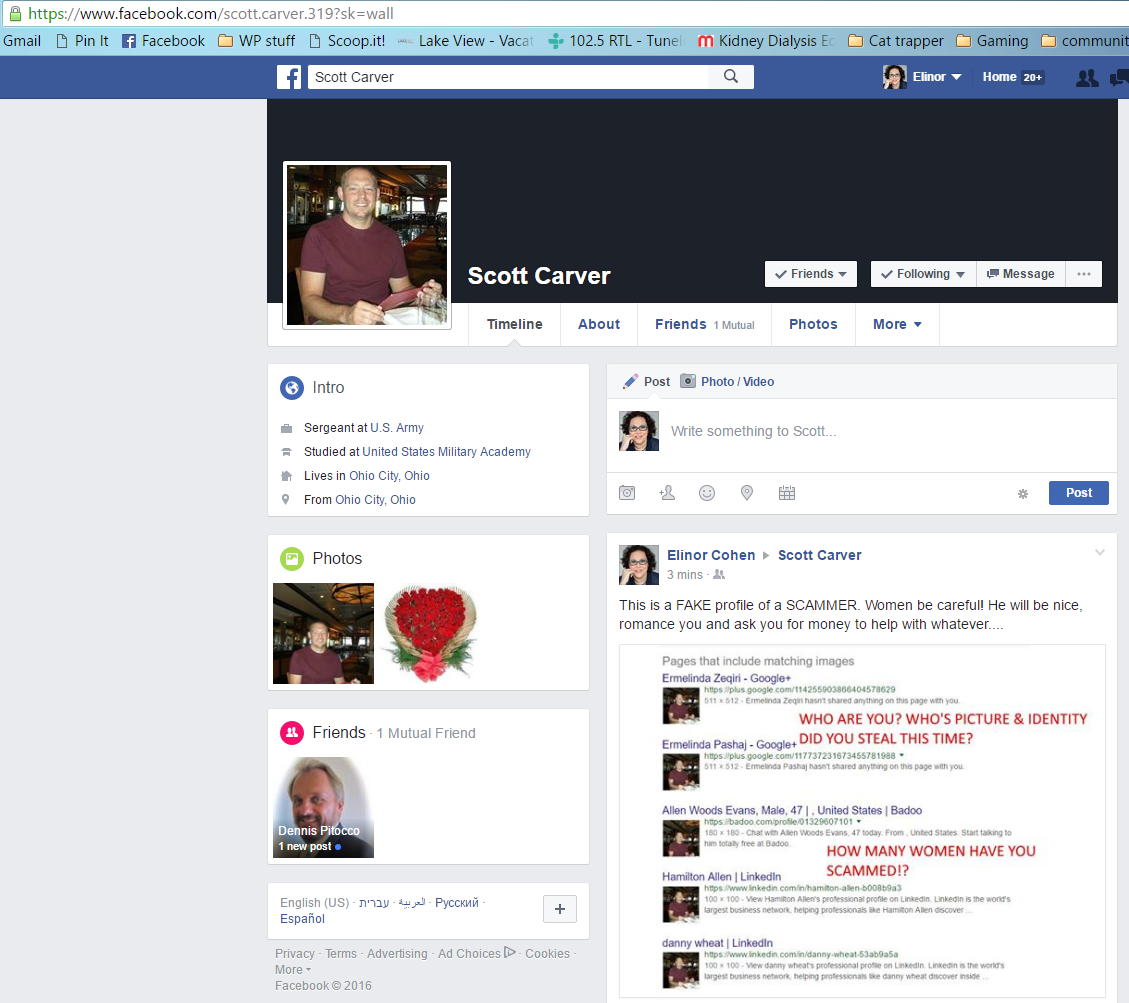This screenshot has height=1003, width=1129.
Task: Click Scott Carver's profile picture
Action: click(x=367, y=245)
